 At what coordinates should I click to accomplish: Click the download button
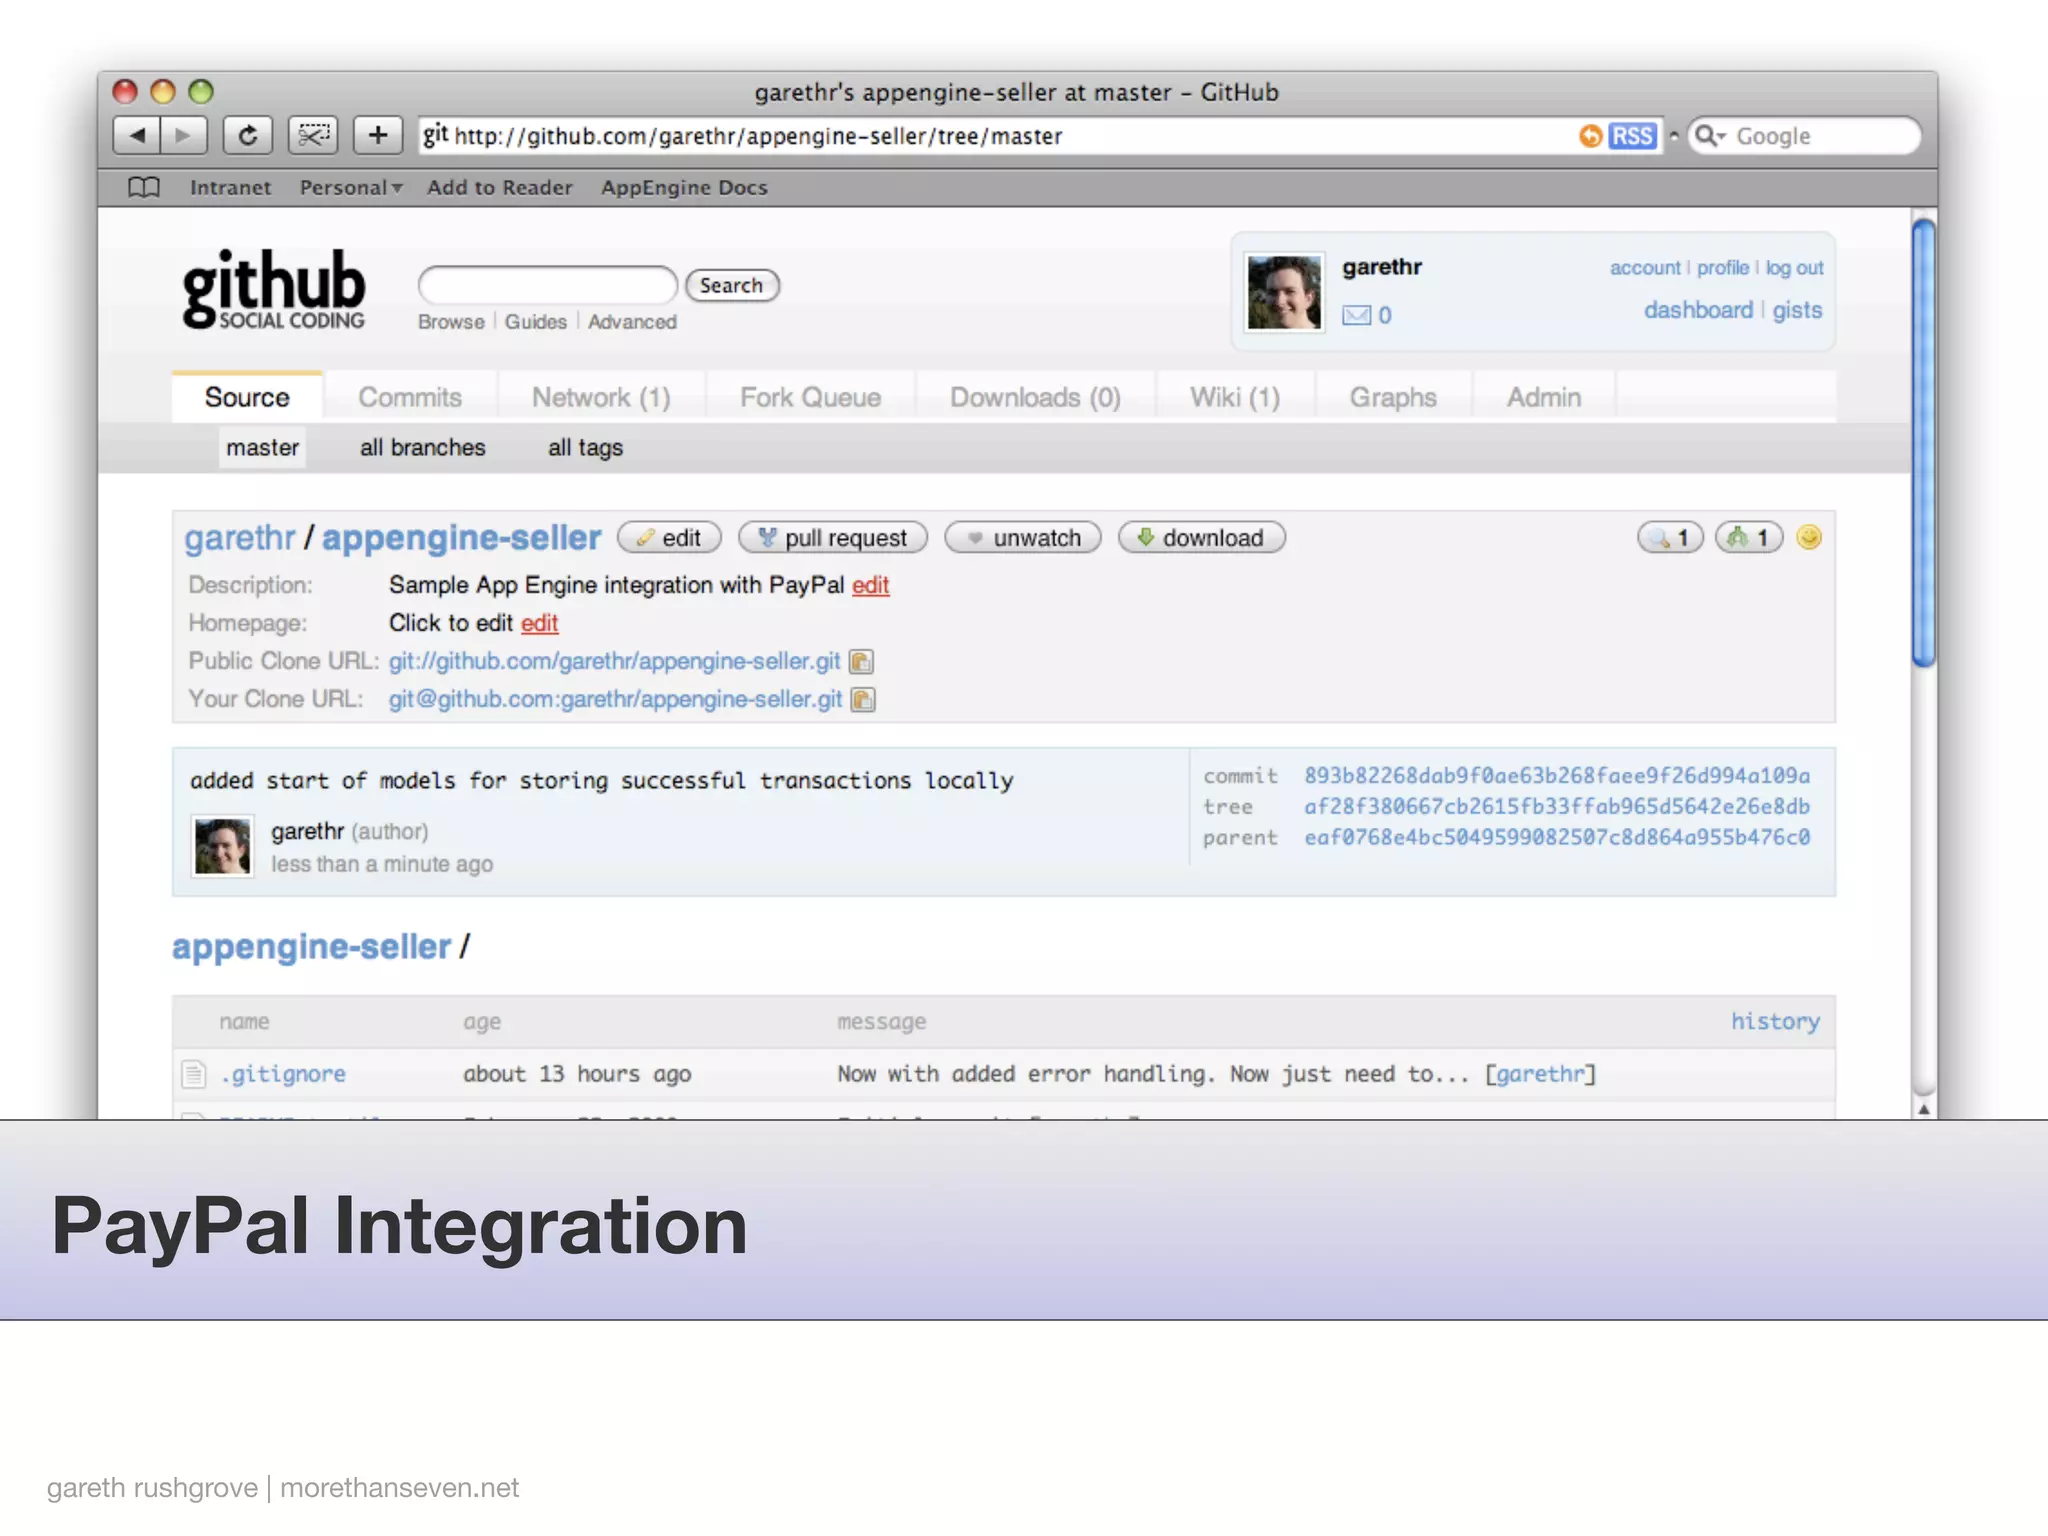[1201, 538]
